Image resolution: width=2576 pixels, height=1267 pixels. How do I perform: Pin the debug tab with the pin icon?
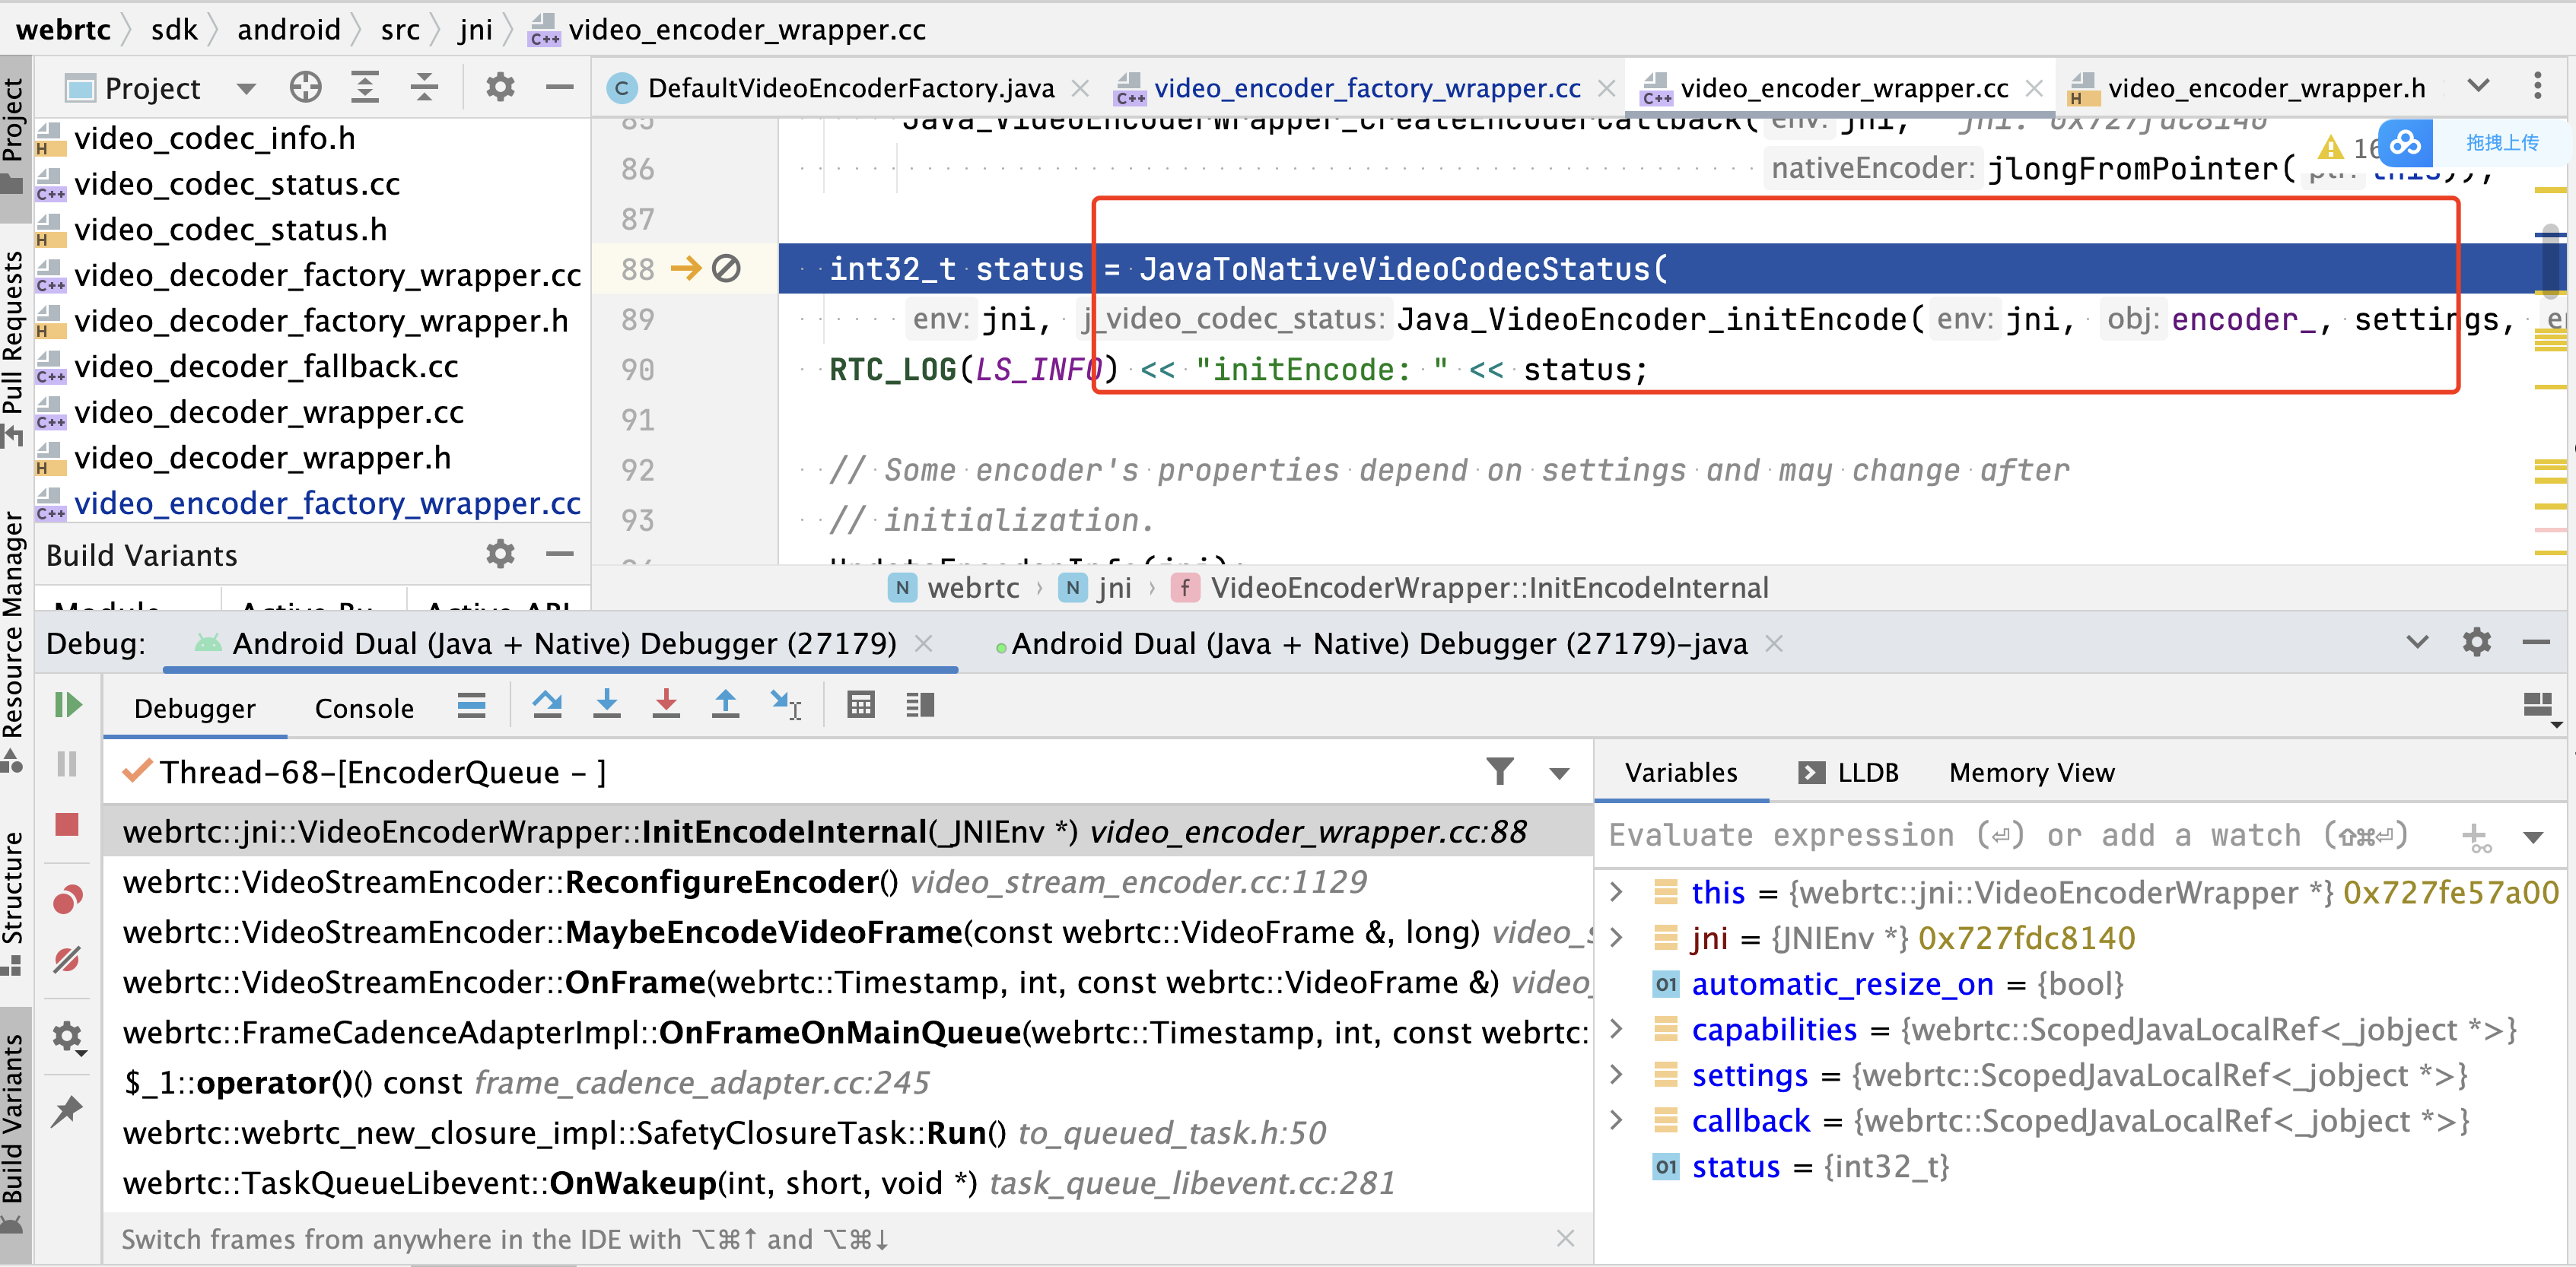(x=67, y=1110)
